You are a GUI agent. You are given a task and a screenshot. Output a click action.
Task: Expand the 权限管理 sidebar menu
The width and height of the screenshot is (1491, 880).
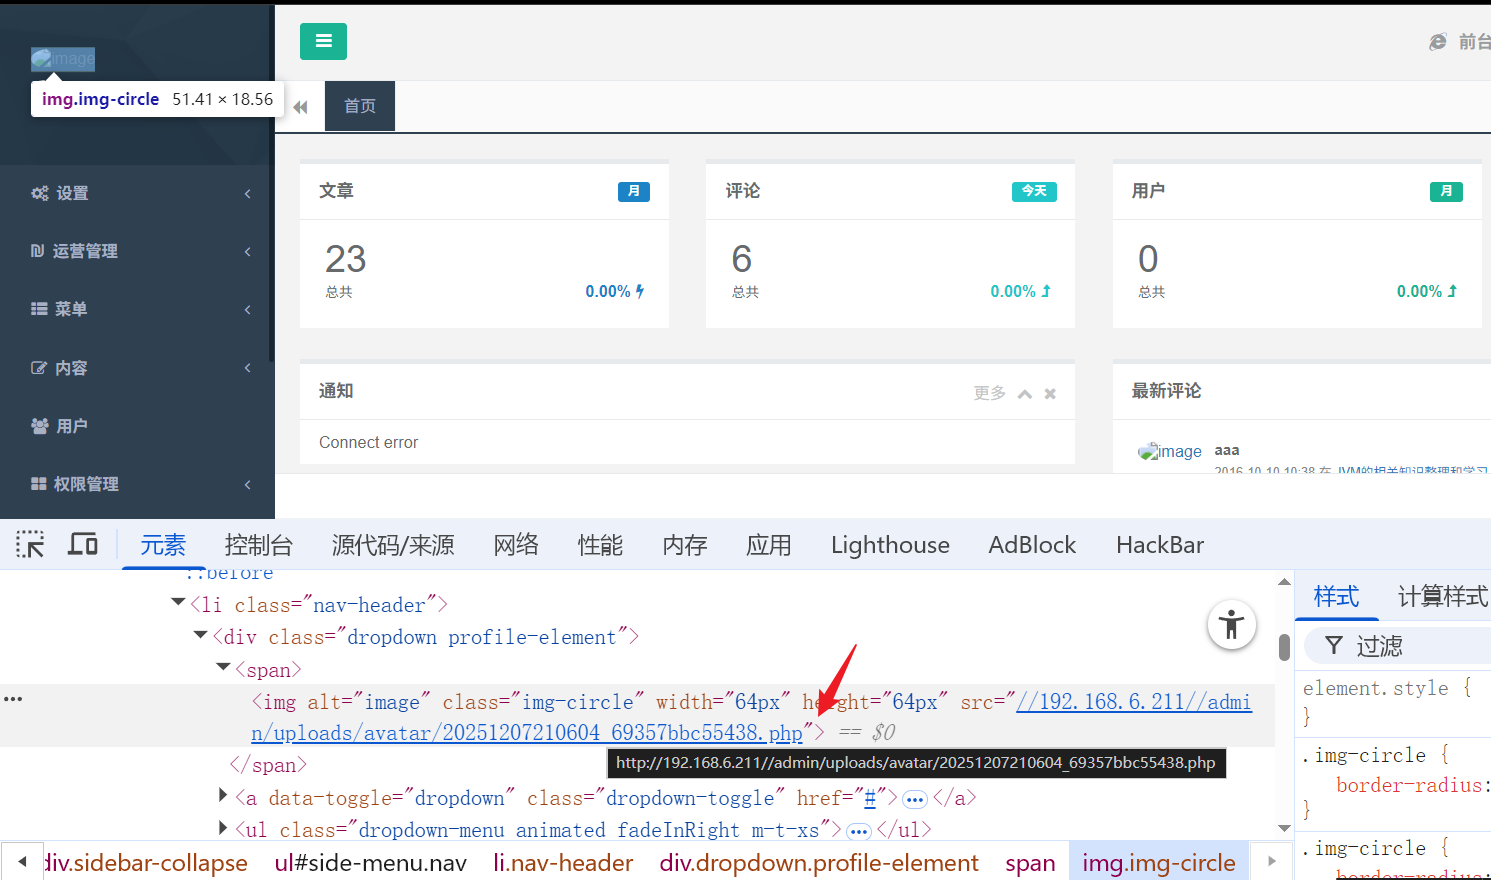(85, 484)
